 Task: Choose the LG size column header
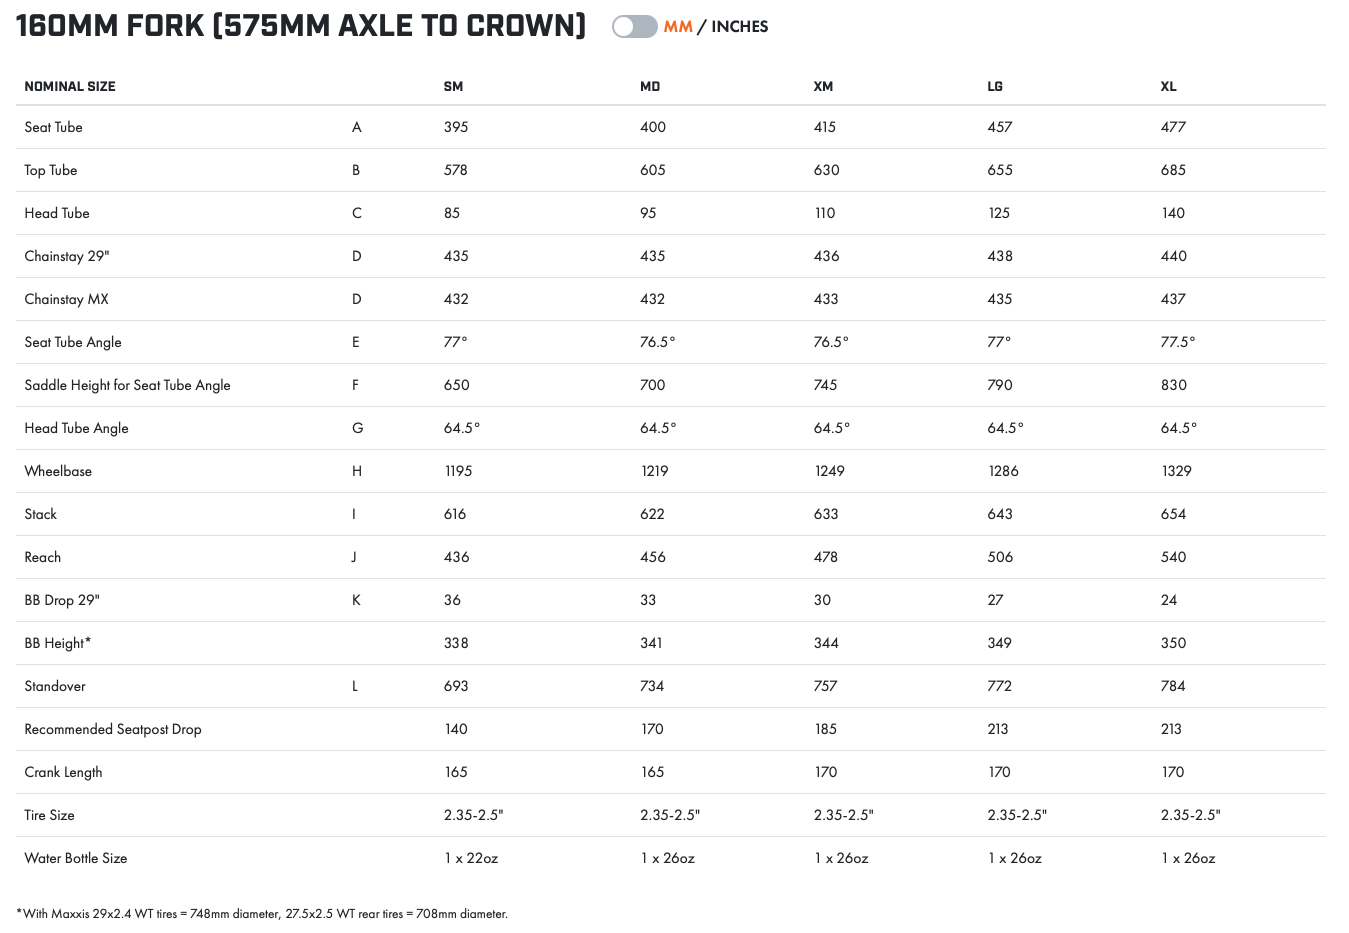coord(995,86)
